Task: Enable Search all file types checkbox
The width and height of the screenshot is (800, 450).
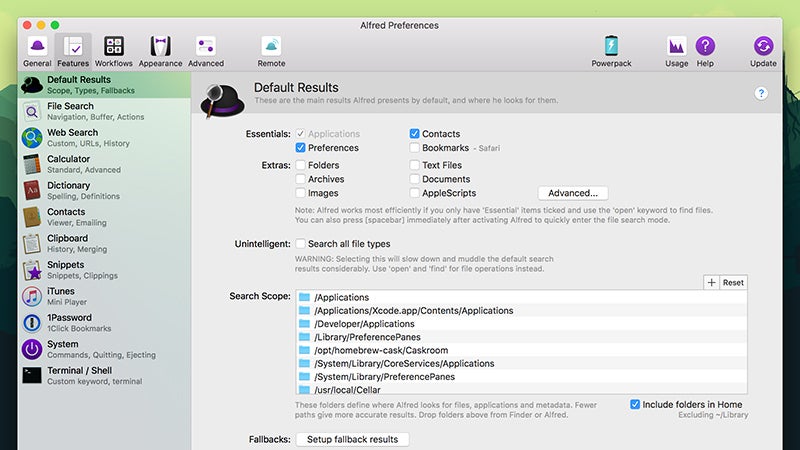Action: (301, 244)
